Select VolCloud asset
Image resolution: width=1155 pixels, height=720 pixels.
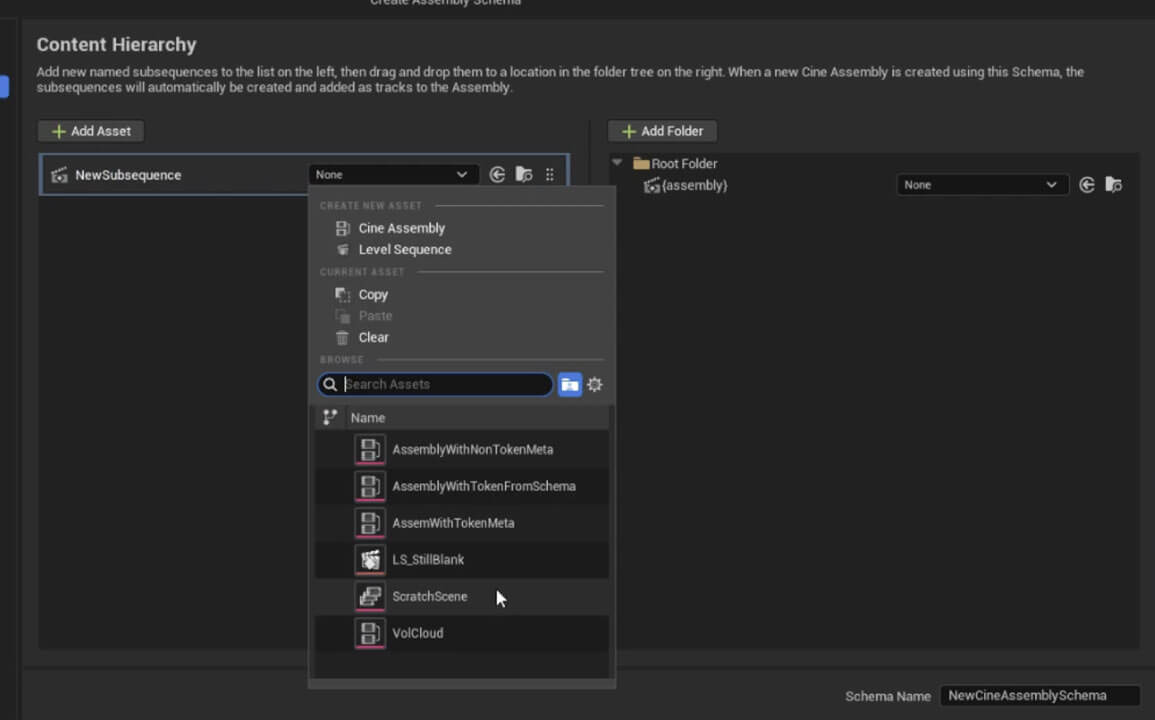tap(462, 633)
